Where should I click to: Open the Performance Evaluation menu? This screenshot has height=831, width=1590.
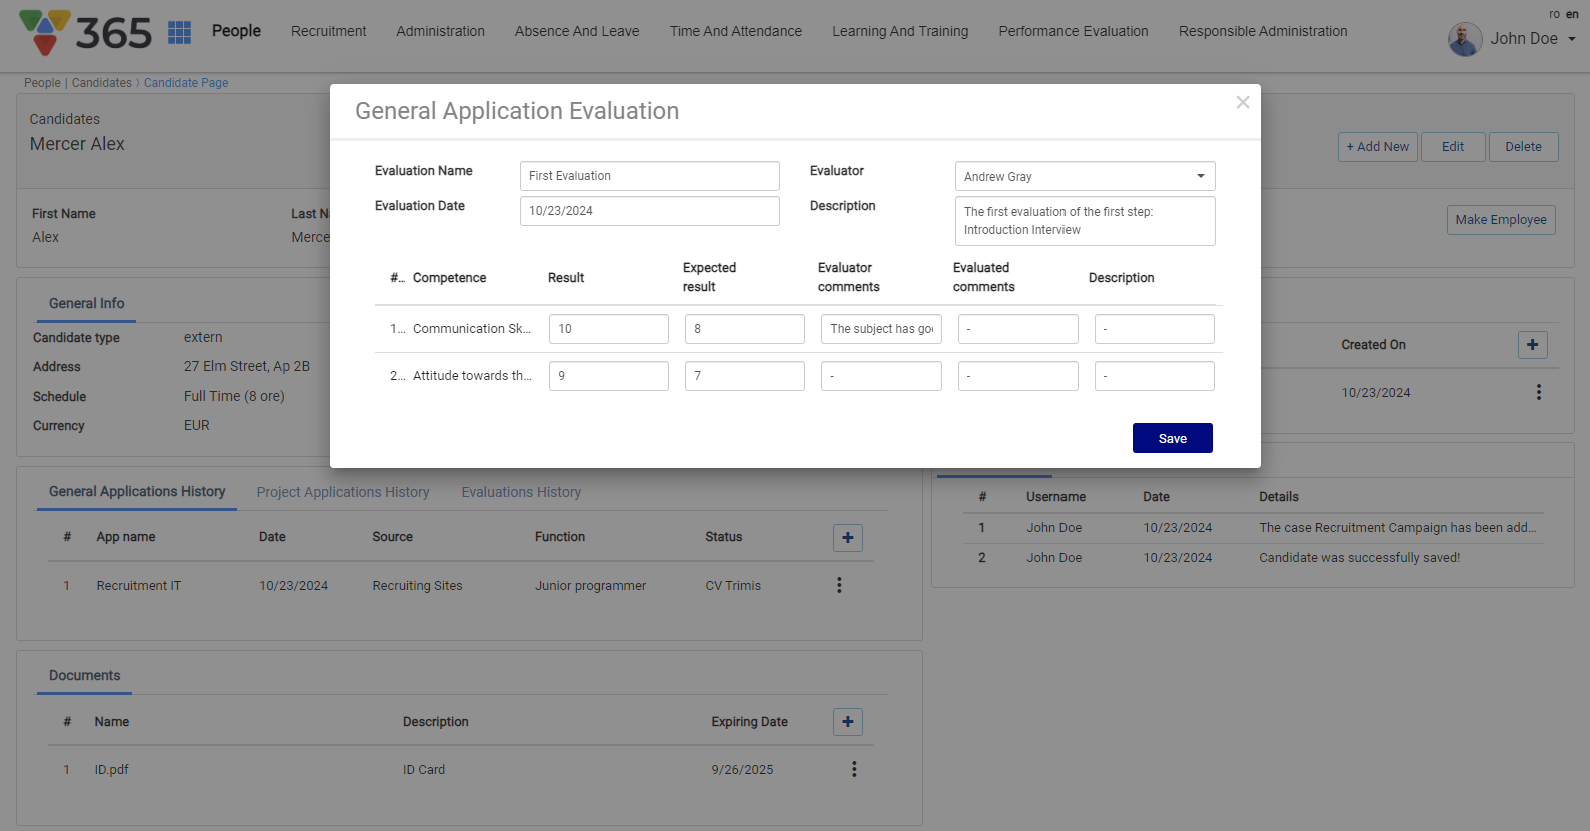click(1073, 31)
